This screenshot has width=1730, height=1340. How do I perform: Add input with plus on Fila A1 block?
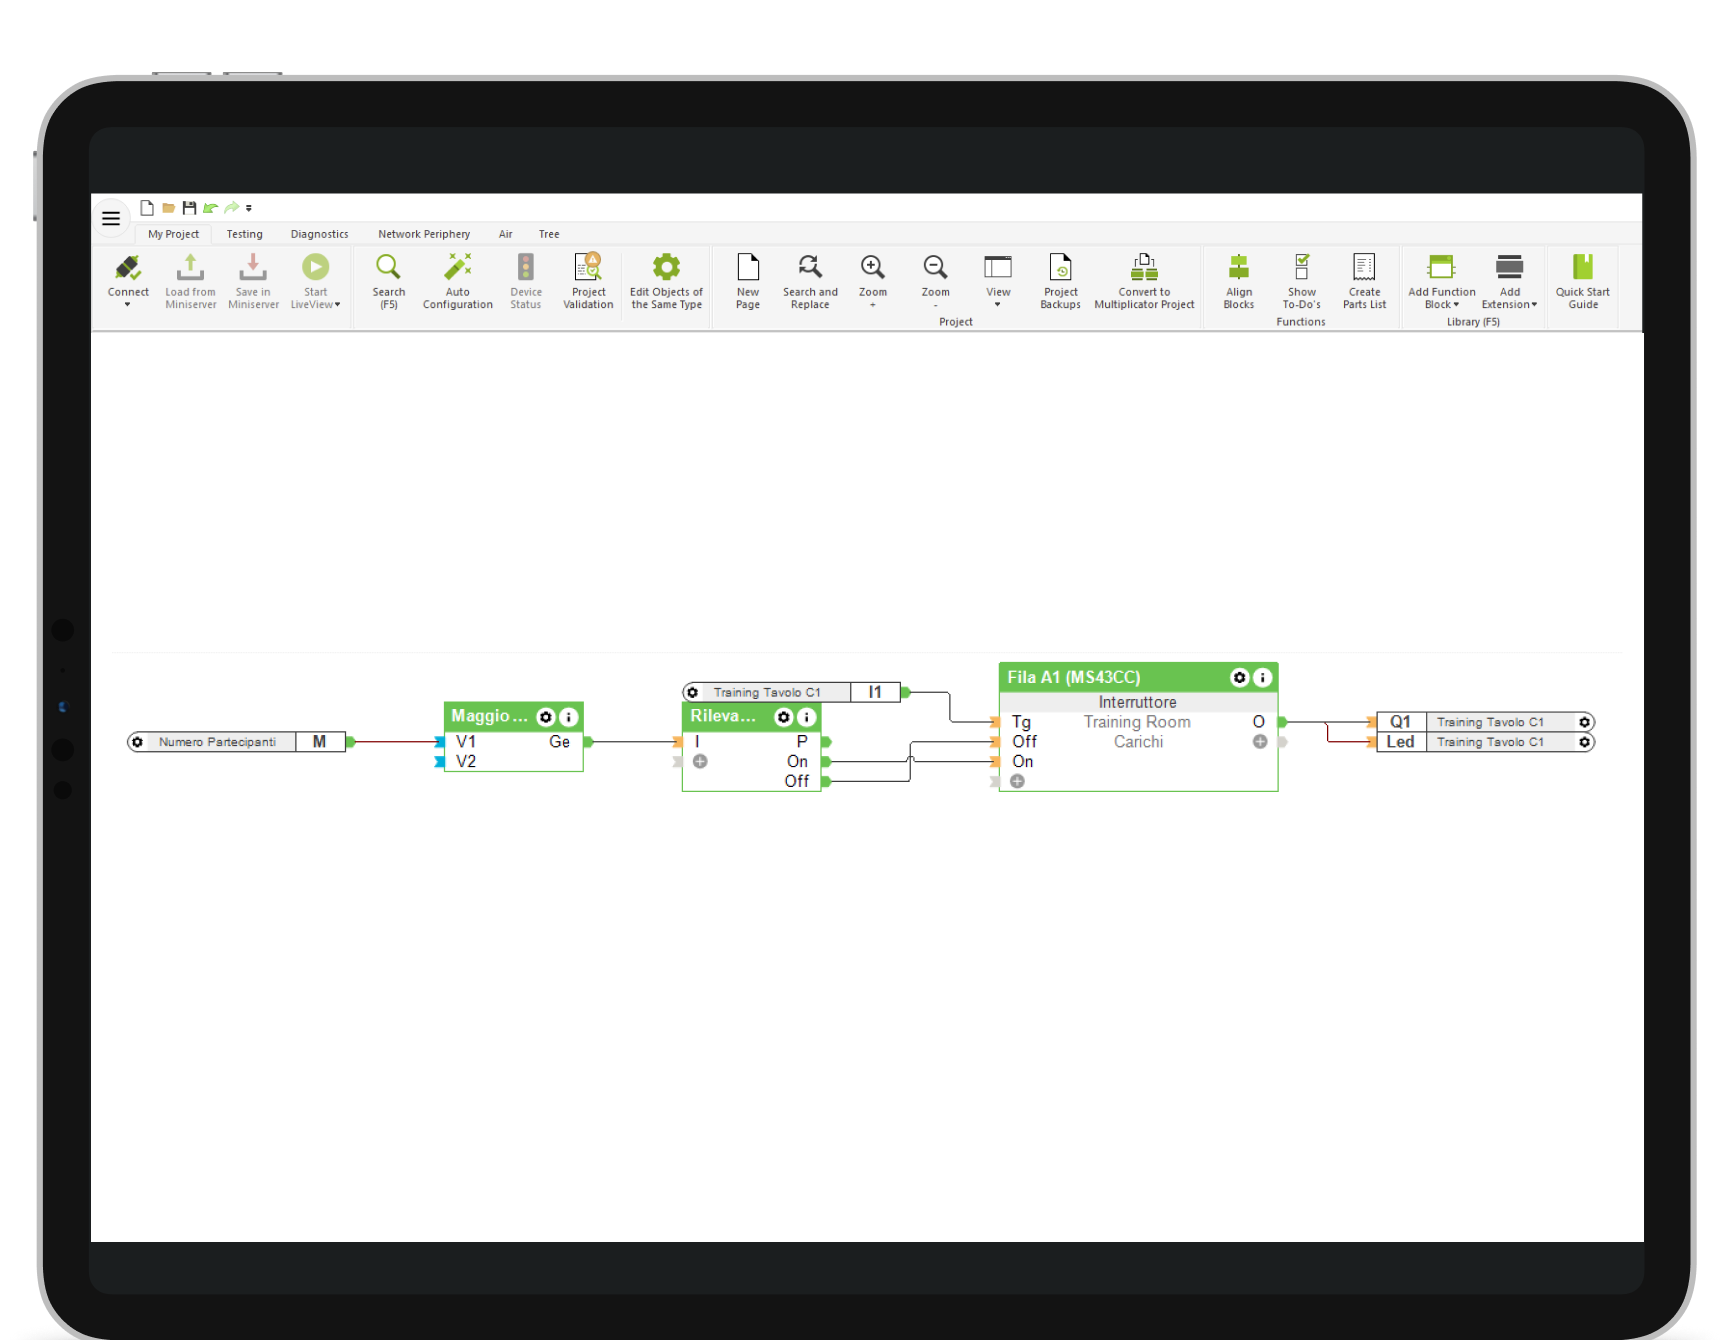1017,781
